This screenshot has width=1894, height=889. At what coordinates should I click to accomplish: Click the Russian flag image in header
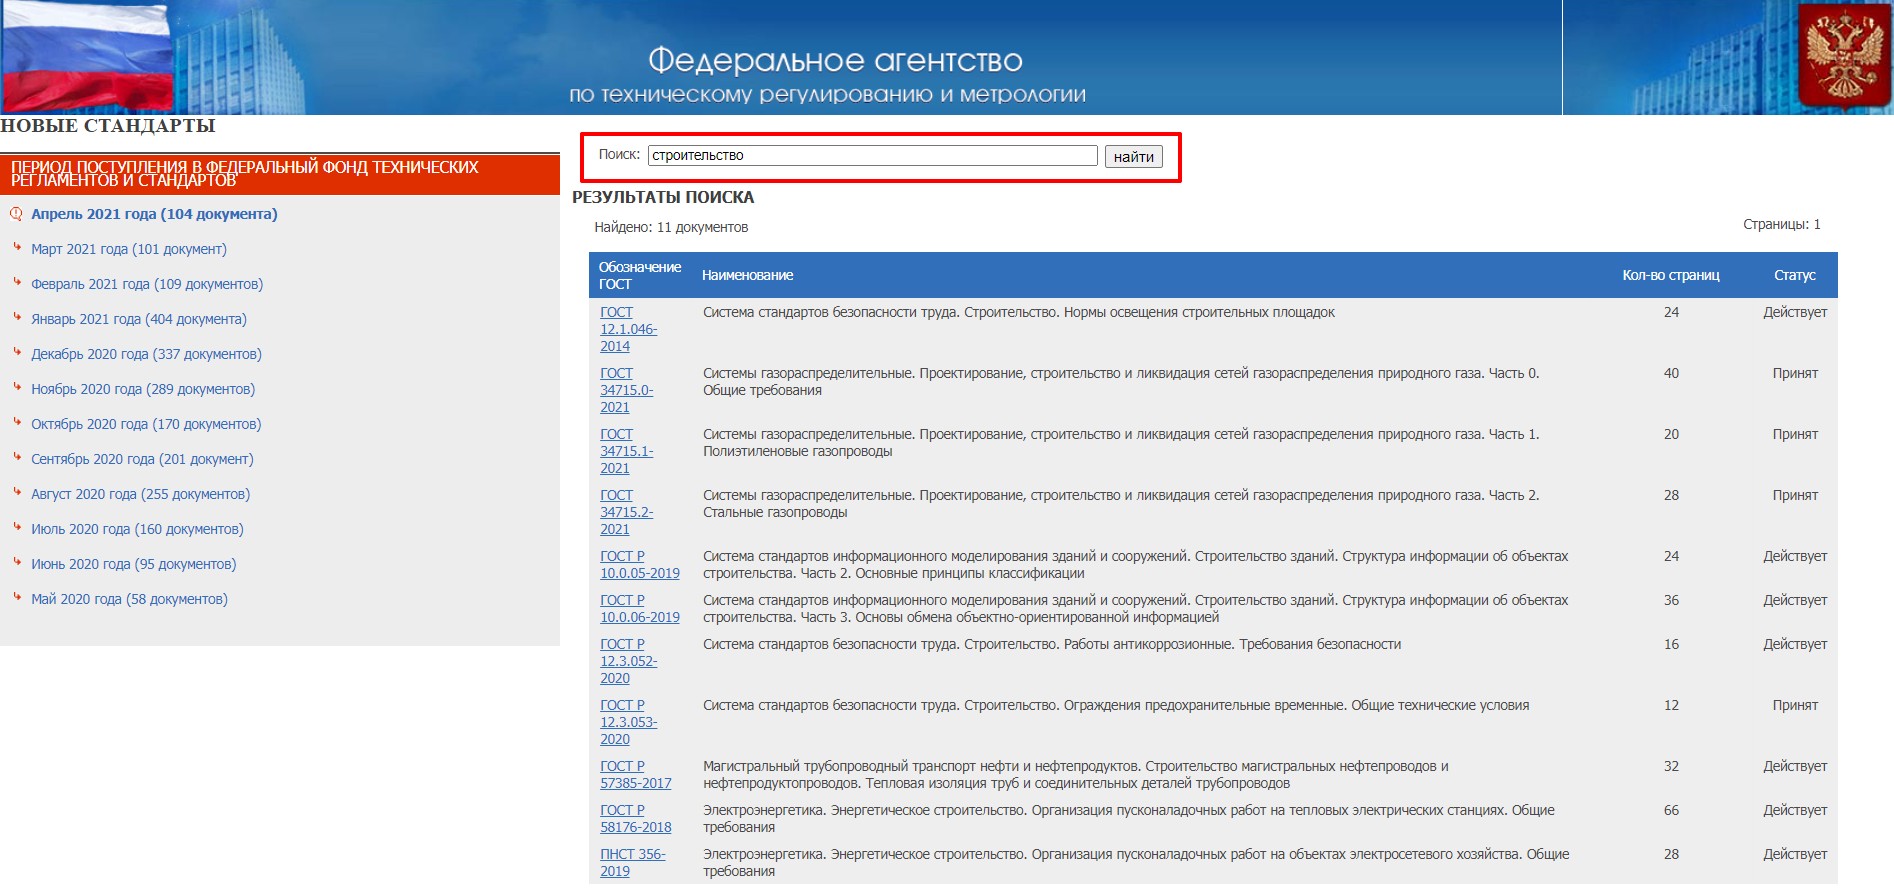coord(88,57)
